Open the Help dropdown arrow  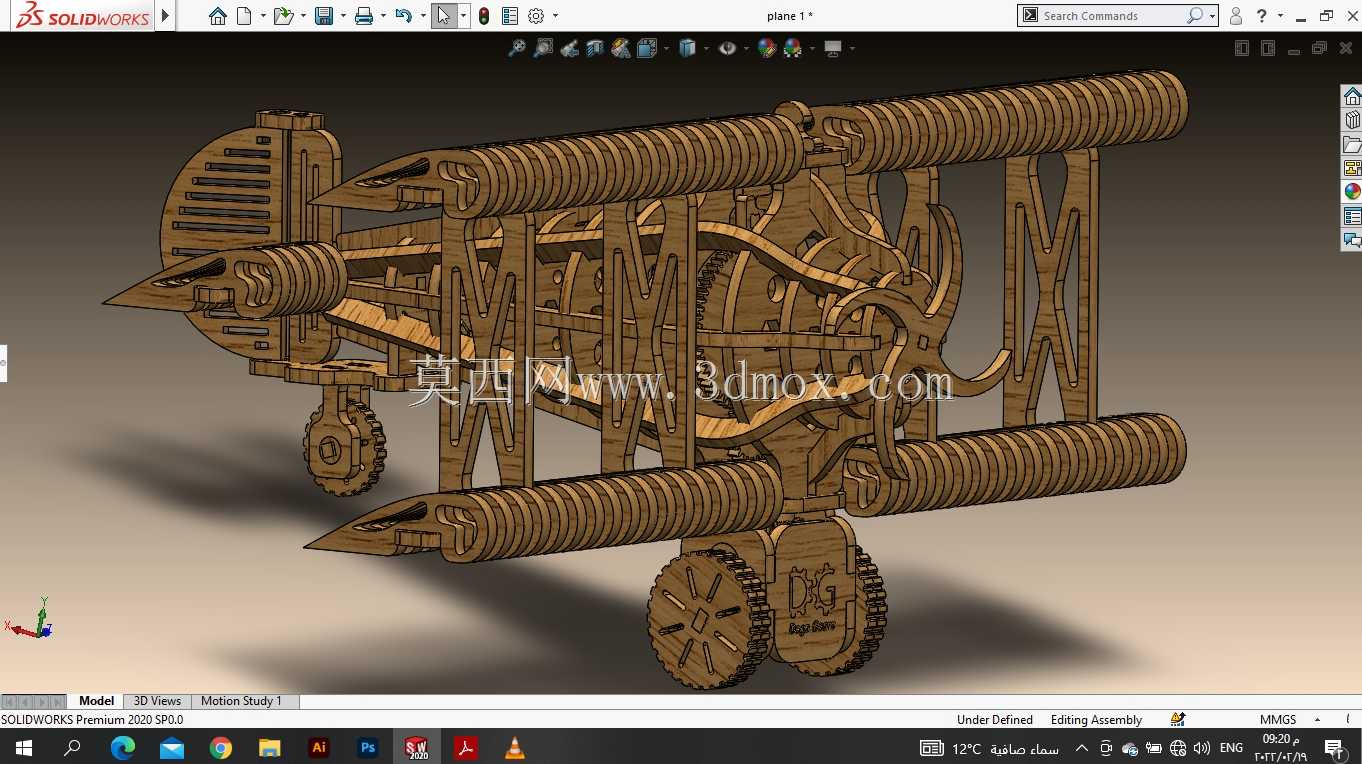coord(1280,16)
